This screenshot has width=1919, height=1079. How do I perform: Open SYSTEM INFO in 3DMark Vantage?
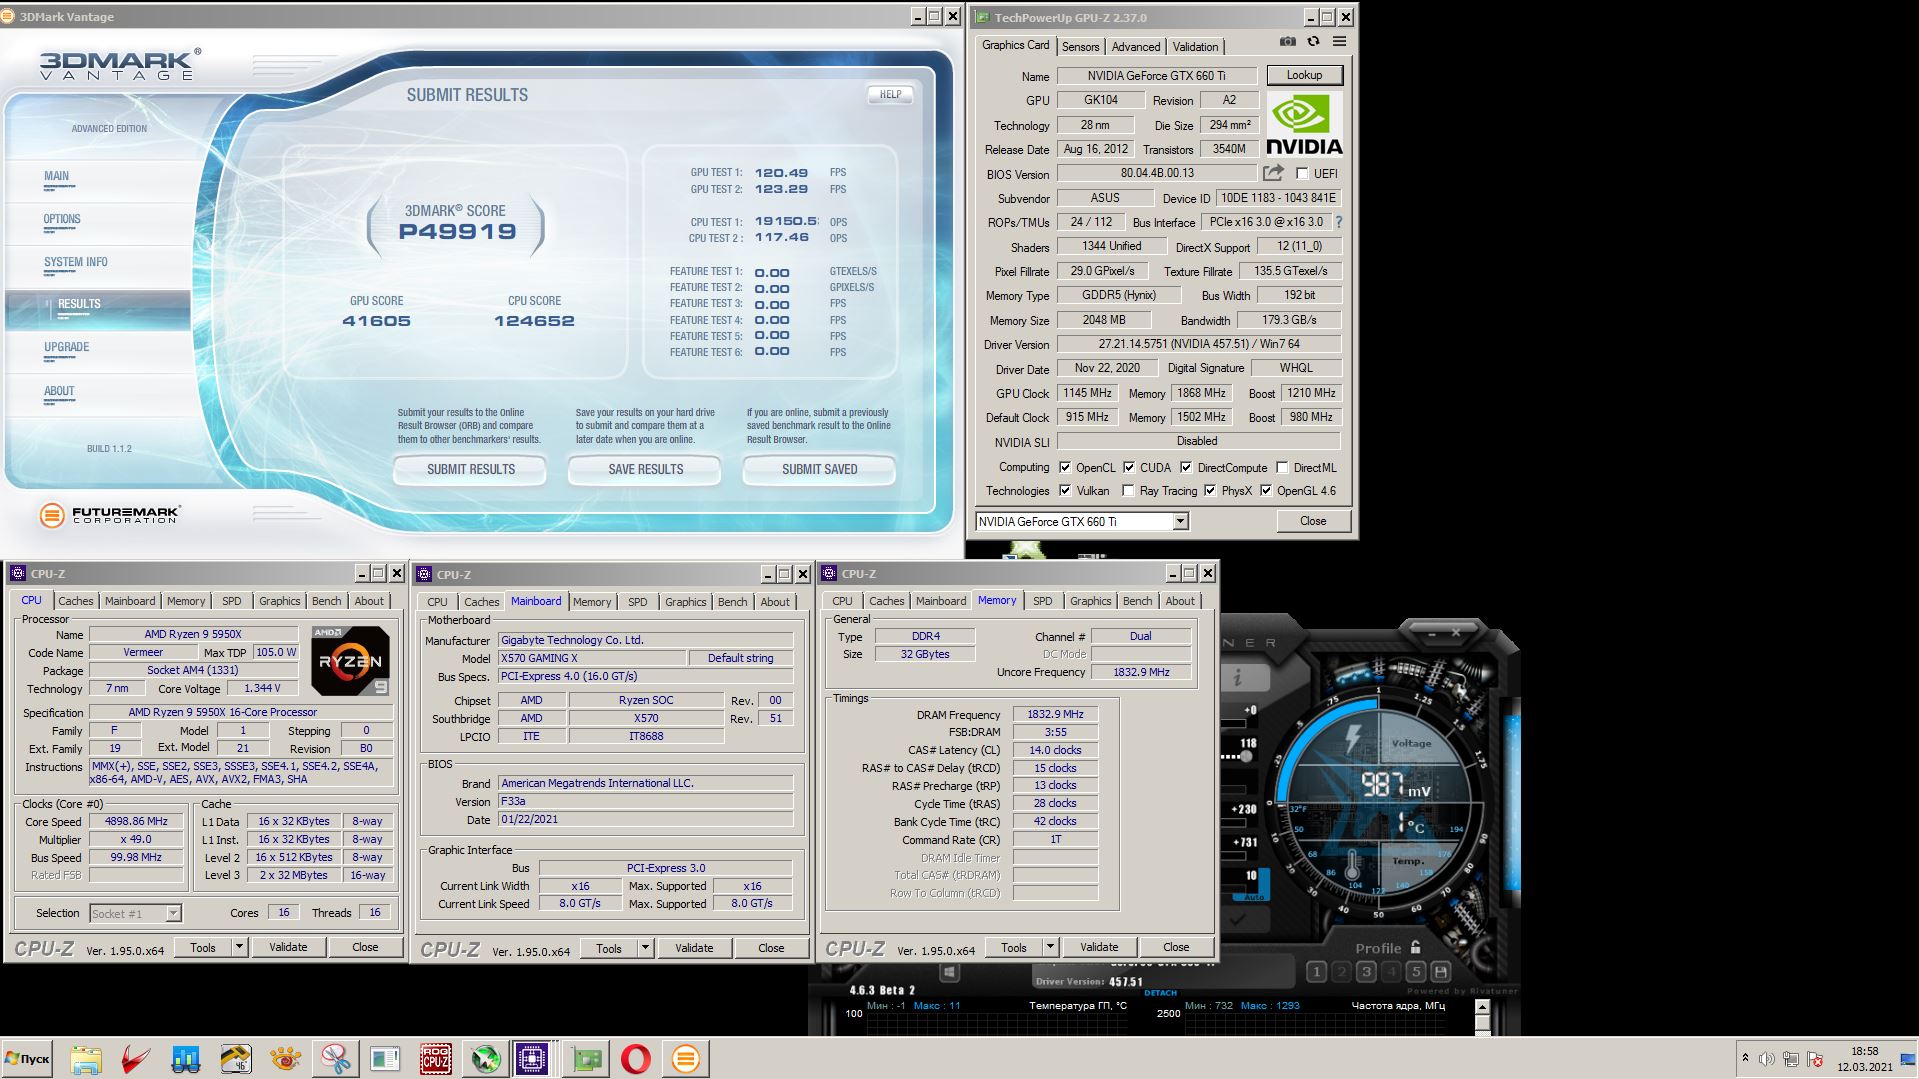(76, 262)
